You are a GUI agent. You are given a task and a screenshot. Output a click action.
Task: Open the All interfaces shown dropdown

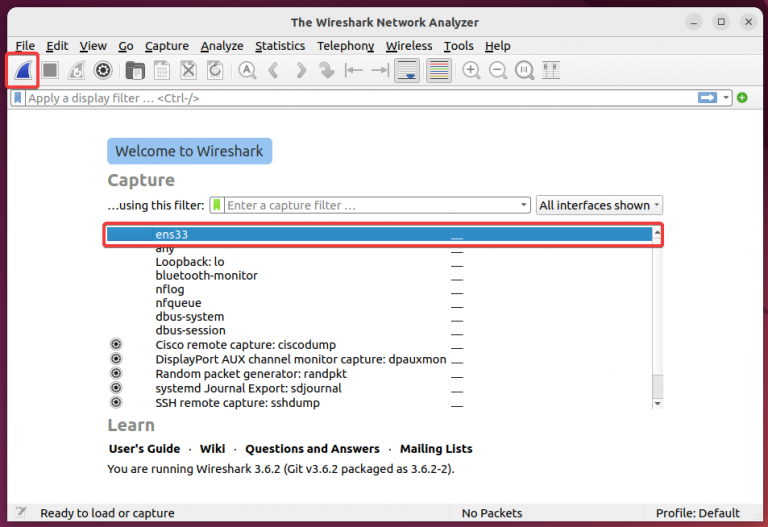(599, 205)
